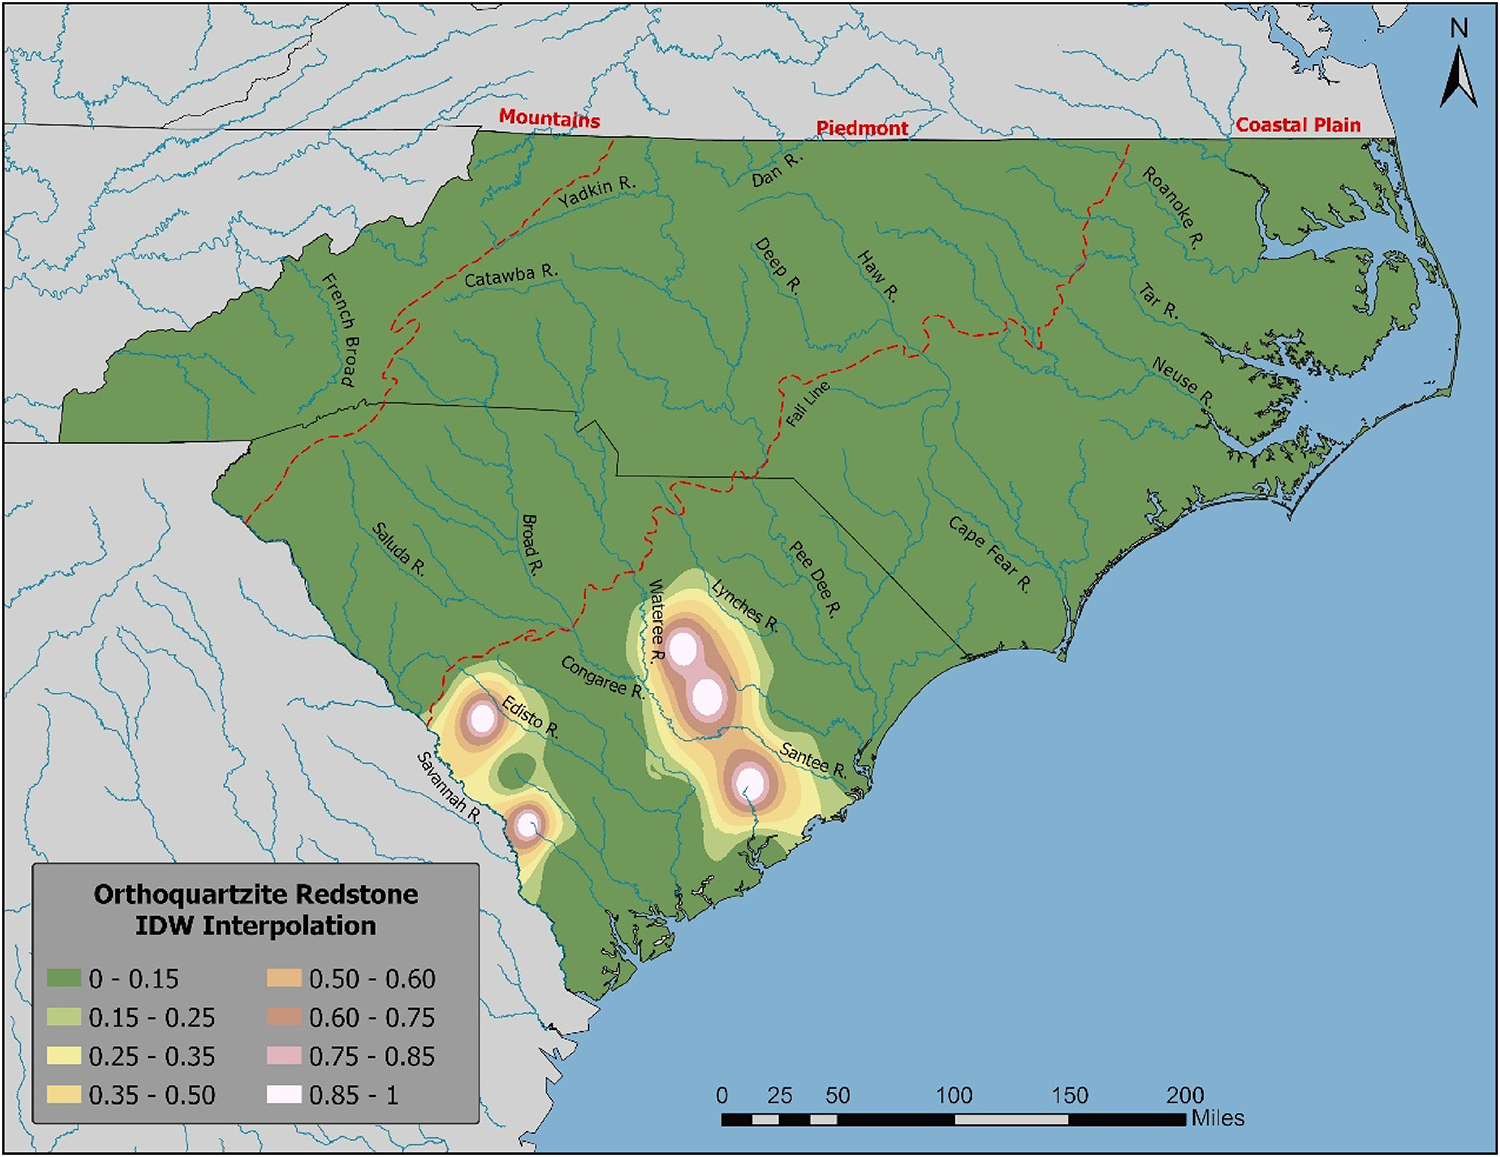Click the scale bar Miles label
Screen dimensions: 1500x1157
tap(1218, 1118)
